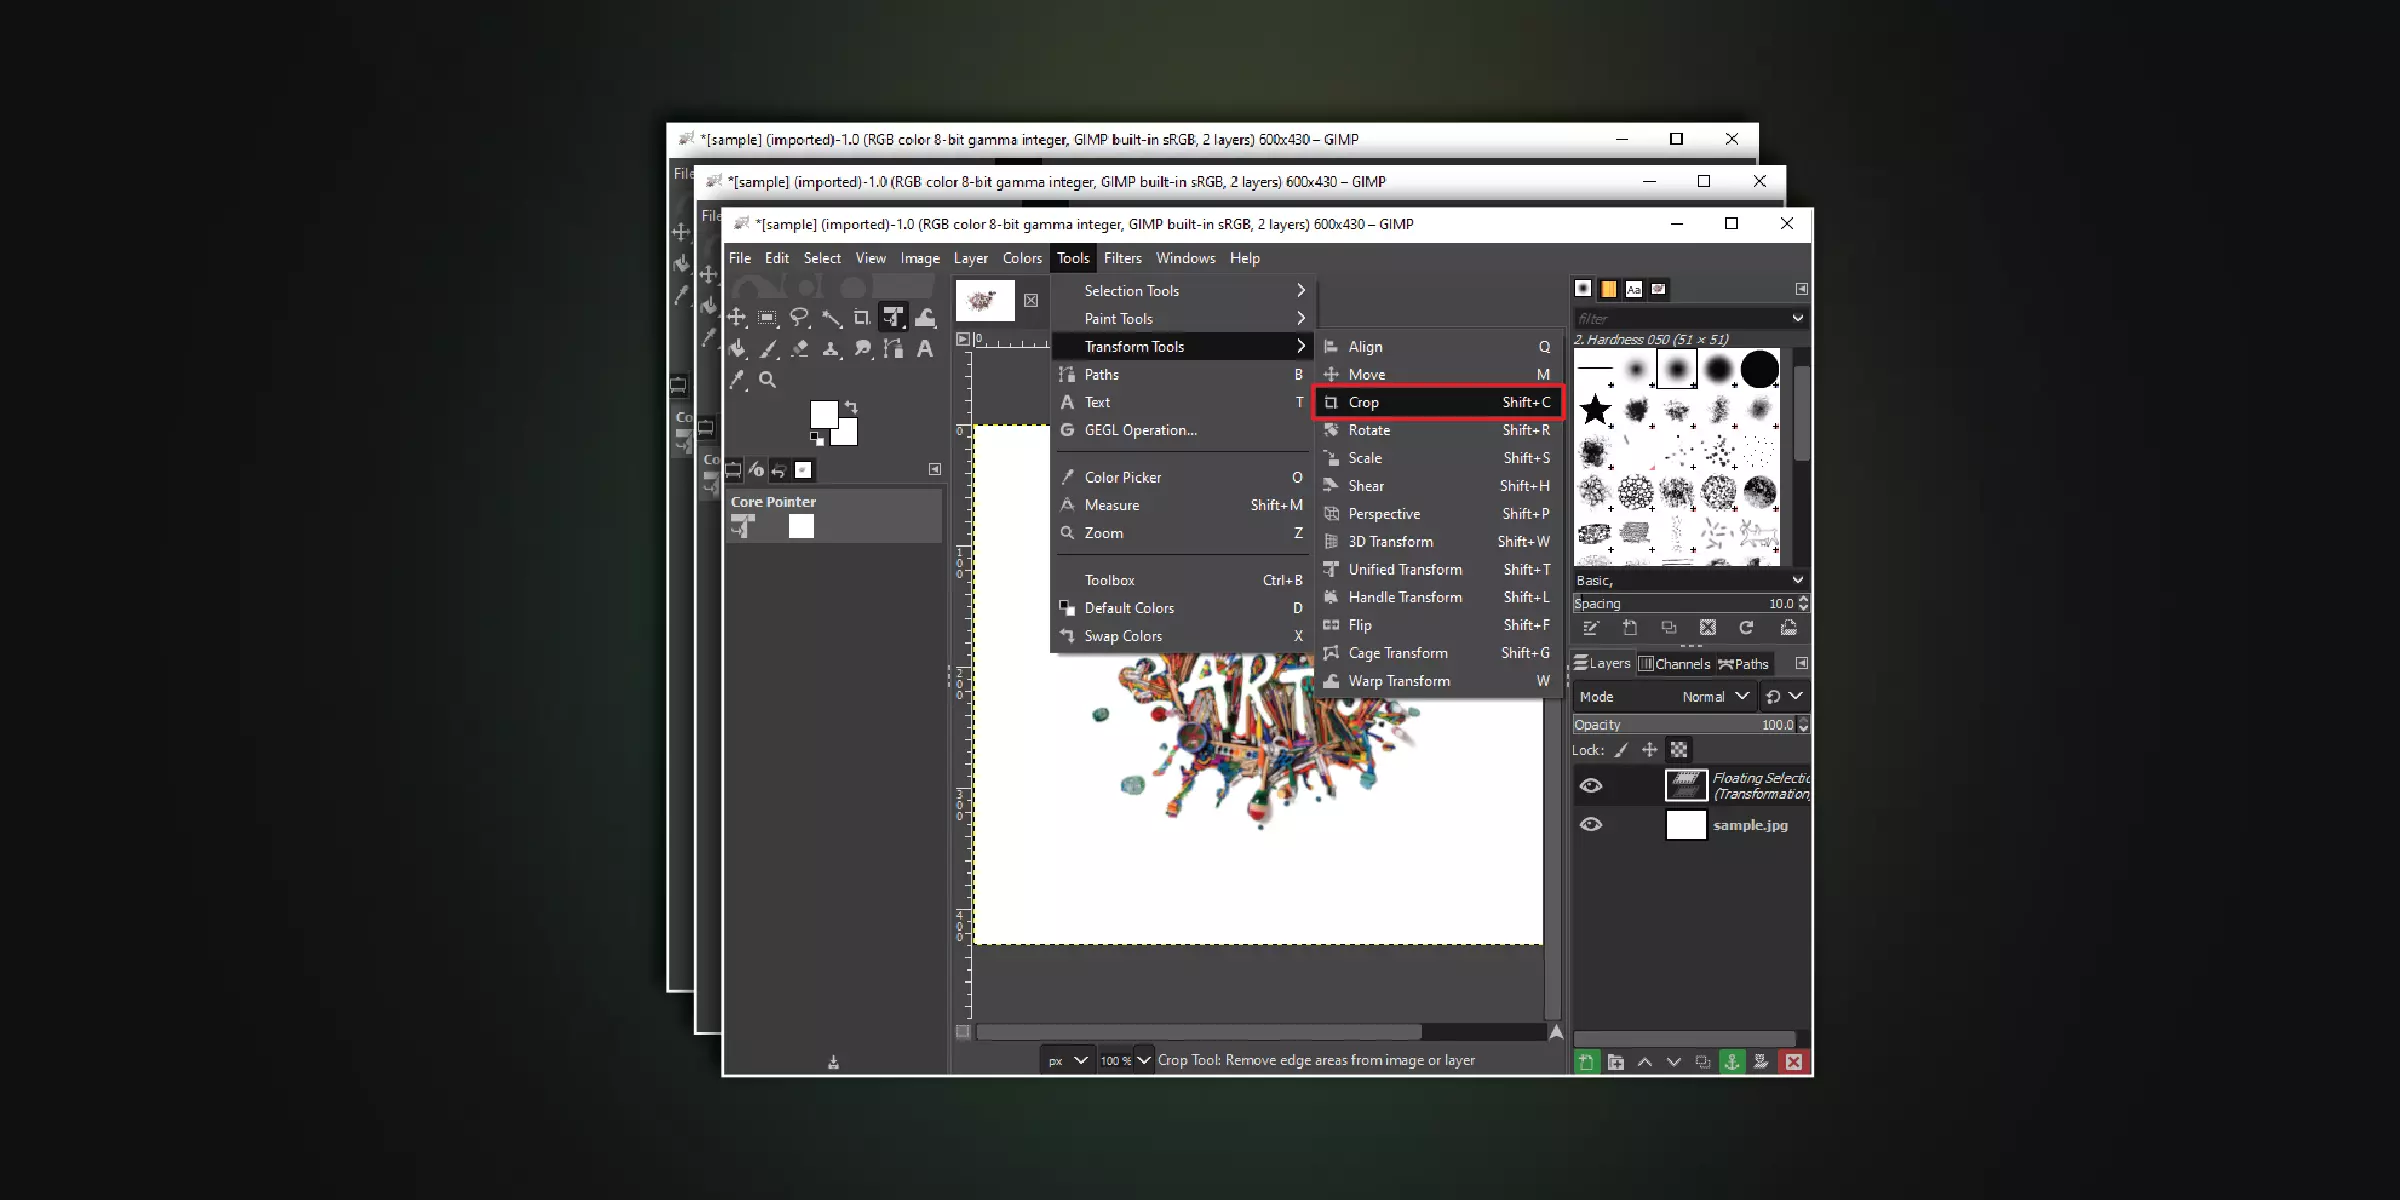Click the sample.jpg layer thumbnail
2400x1200 pixels.
[x=1684, y=825]
